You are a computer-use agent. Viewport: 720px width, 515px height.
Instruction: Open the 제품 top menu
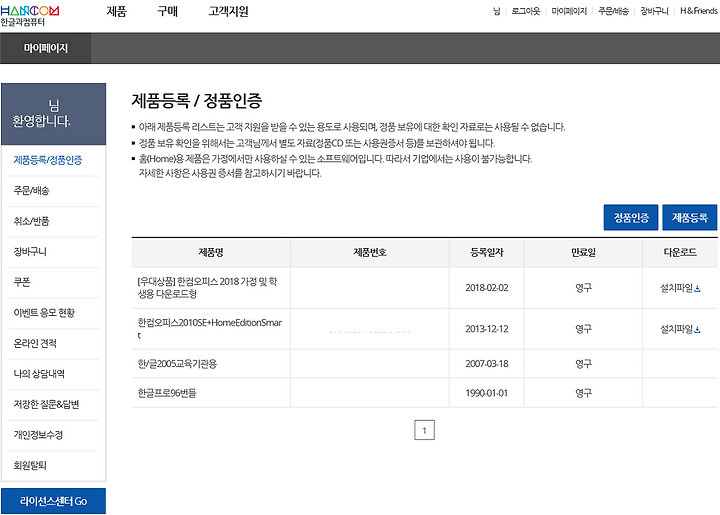(x=116, y=11)
